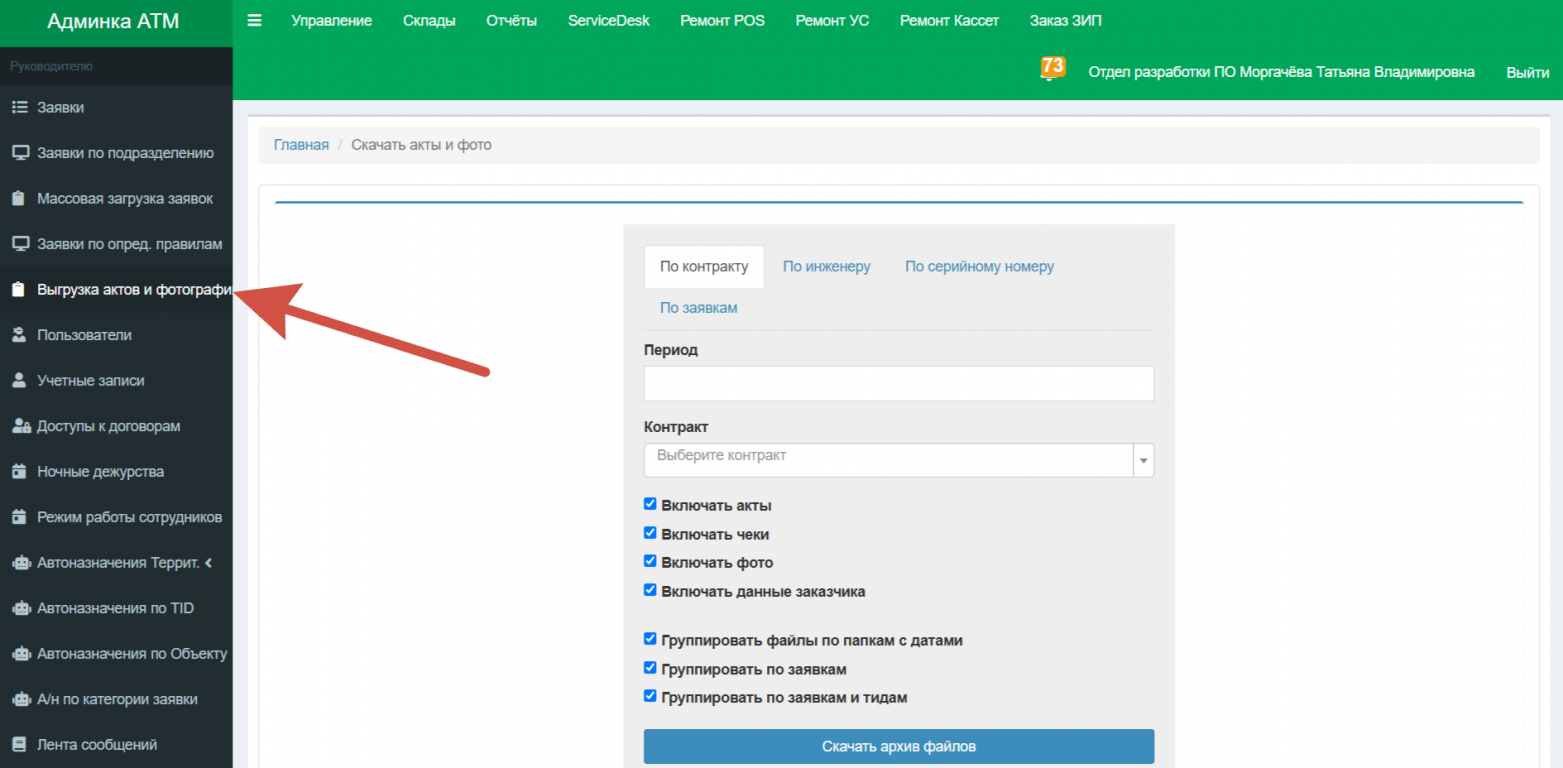The image size is (1563, 768).
Task: Click the clipboard icon beside Массовая загрузка заявок
Action: (19, 199)
